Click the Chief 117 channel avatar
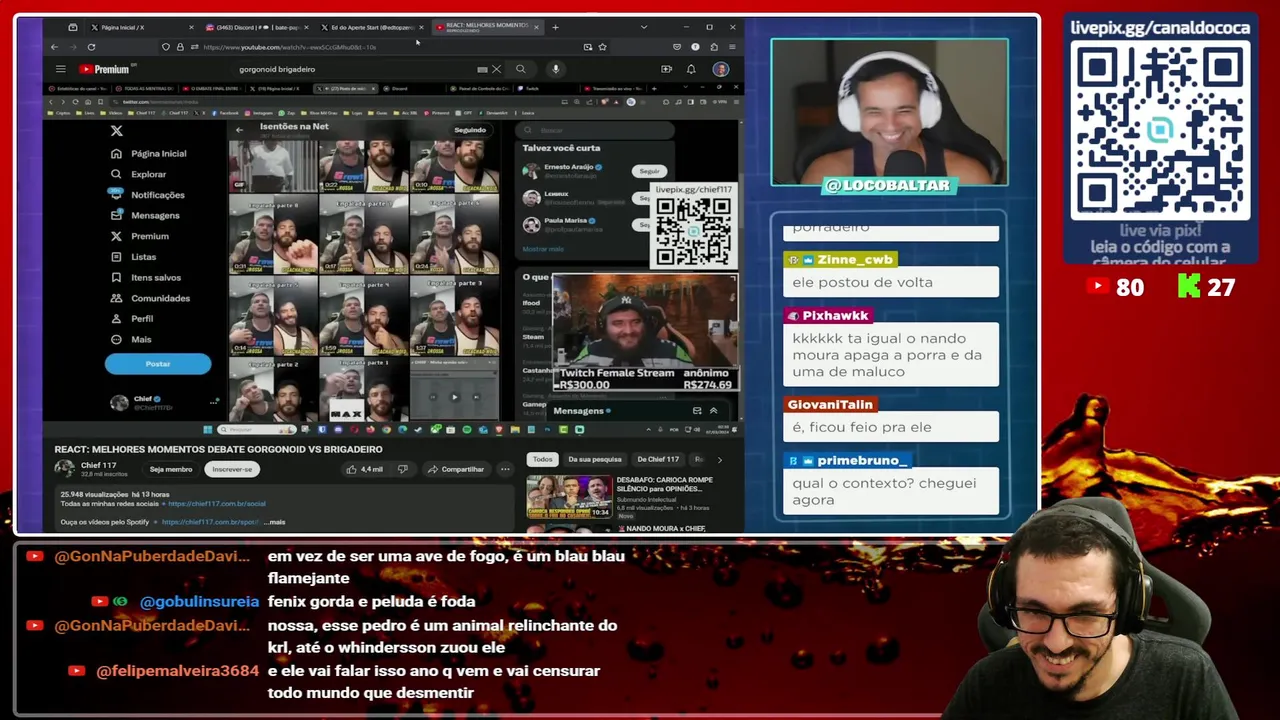Image resolution: width=1280 pixels, height=720 pixels. coord(65,468)
